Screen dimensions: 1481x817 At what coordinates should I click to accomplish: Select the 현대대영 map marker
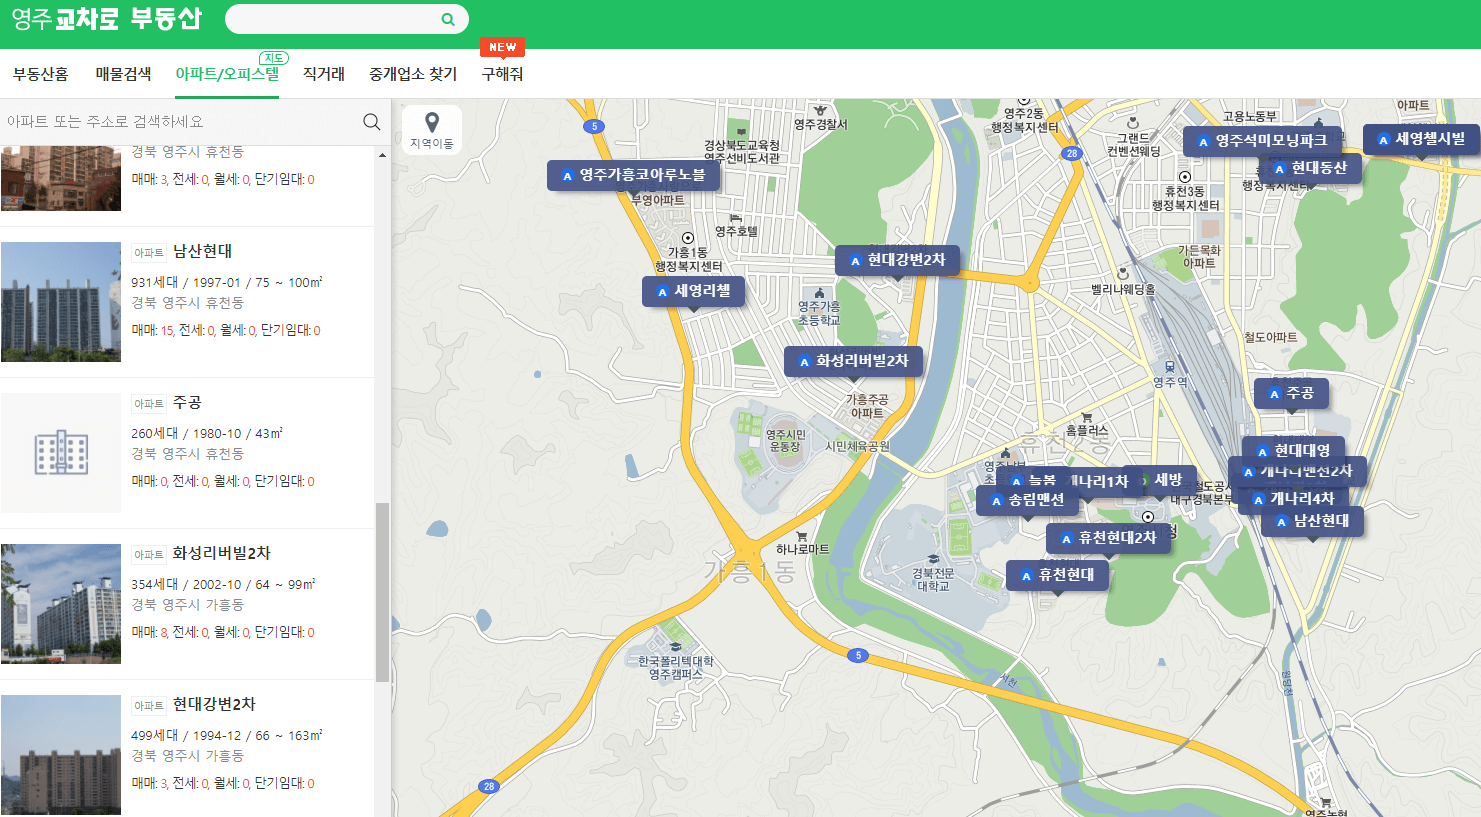[x=1293, y=450]
